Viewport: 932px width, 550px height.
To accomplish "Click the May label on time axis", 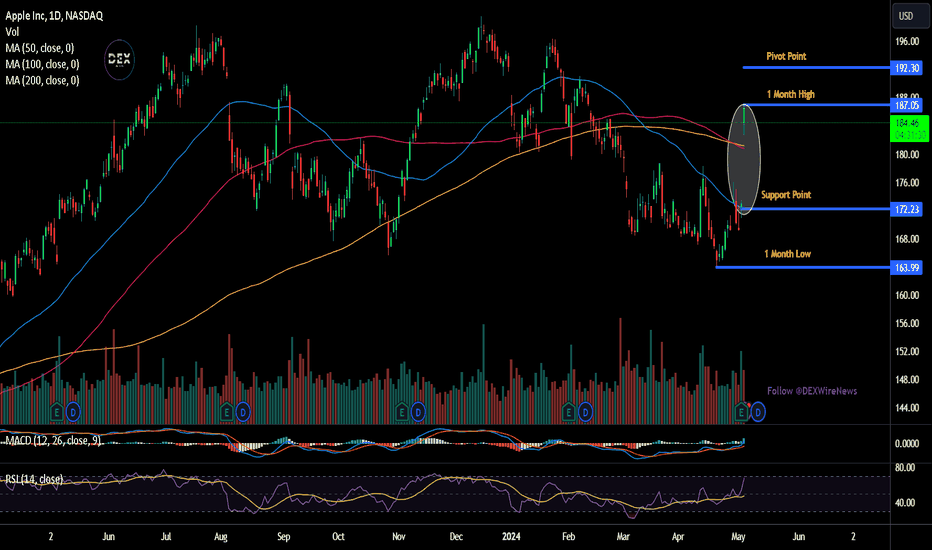I will click(x=738, y=536).
